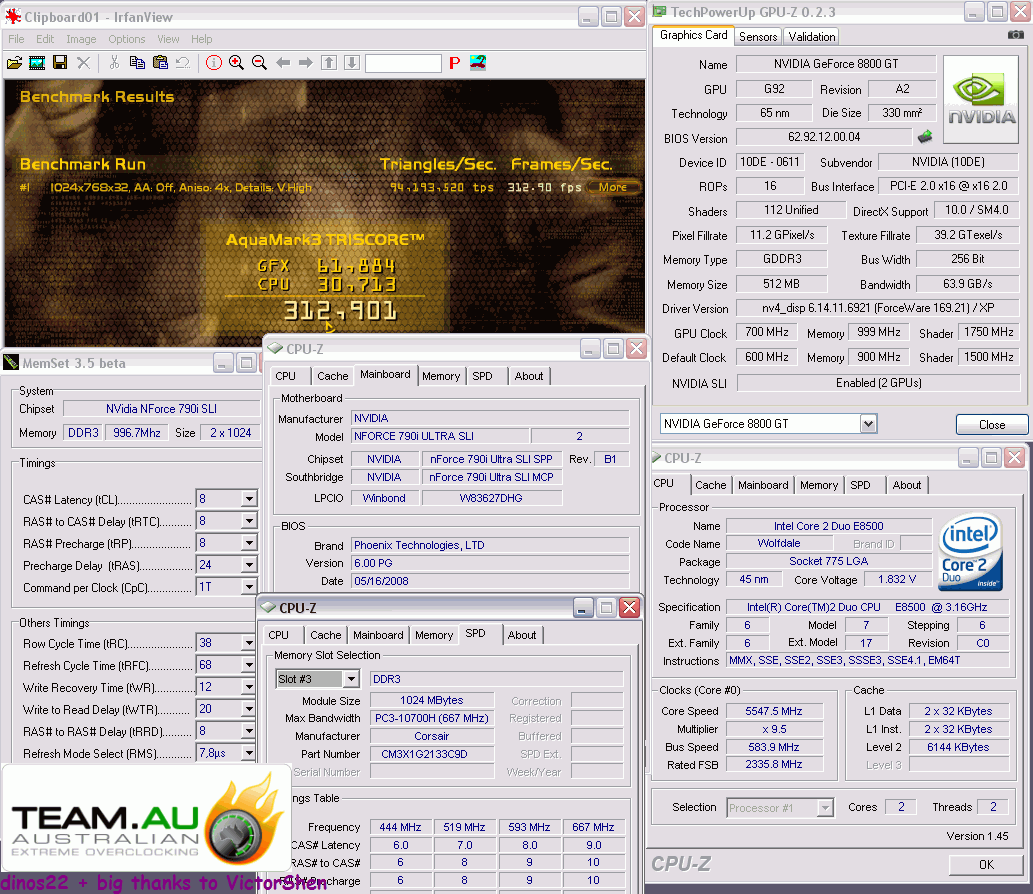
Task: Click the Undo icon in IrfanView toolbar
Action: point(183,63)
